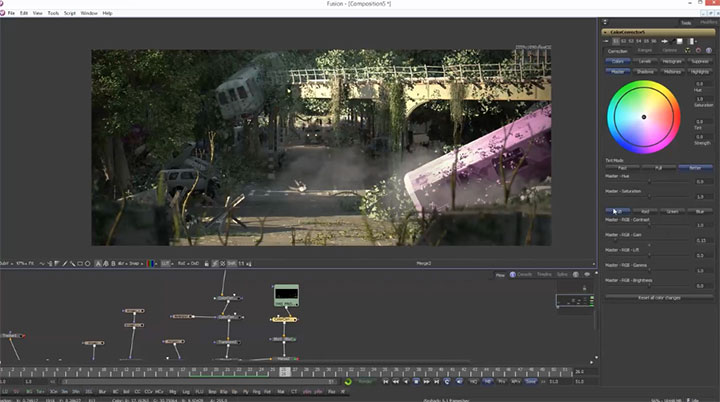720x402 pixels.
Task: Set tint mode to Better
Action: click(695, 168)
